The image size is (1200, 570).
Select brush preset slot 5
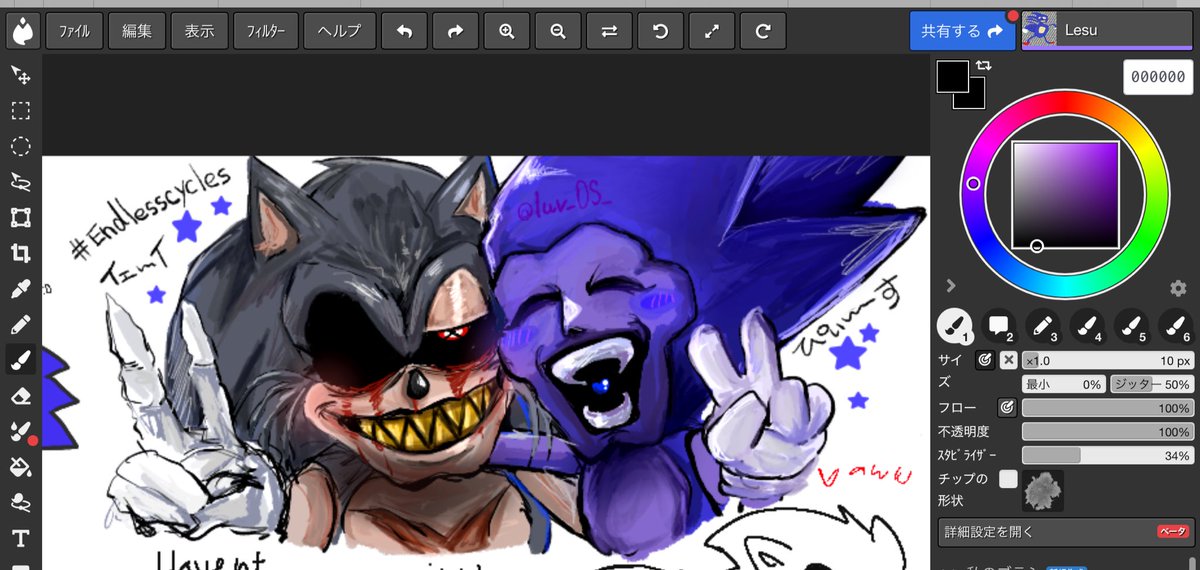[x=1132, y=325]
